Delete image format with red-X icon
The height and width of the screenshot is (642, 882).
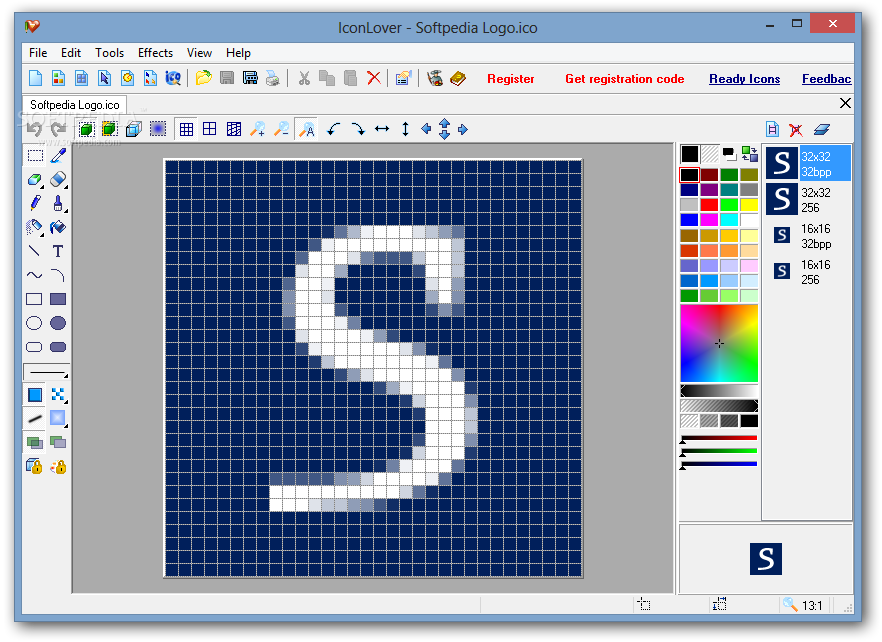(795, 130)
